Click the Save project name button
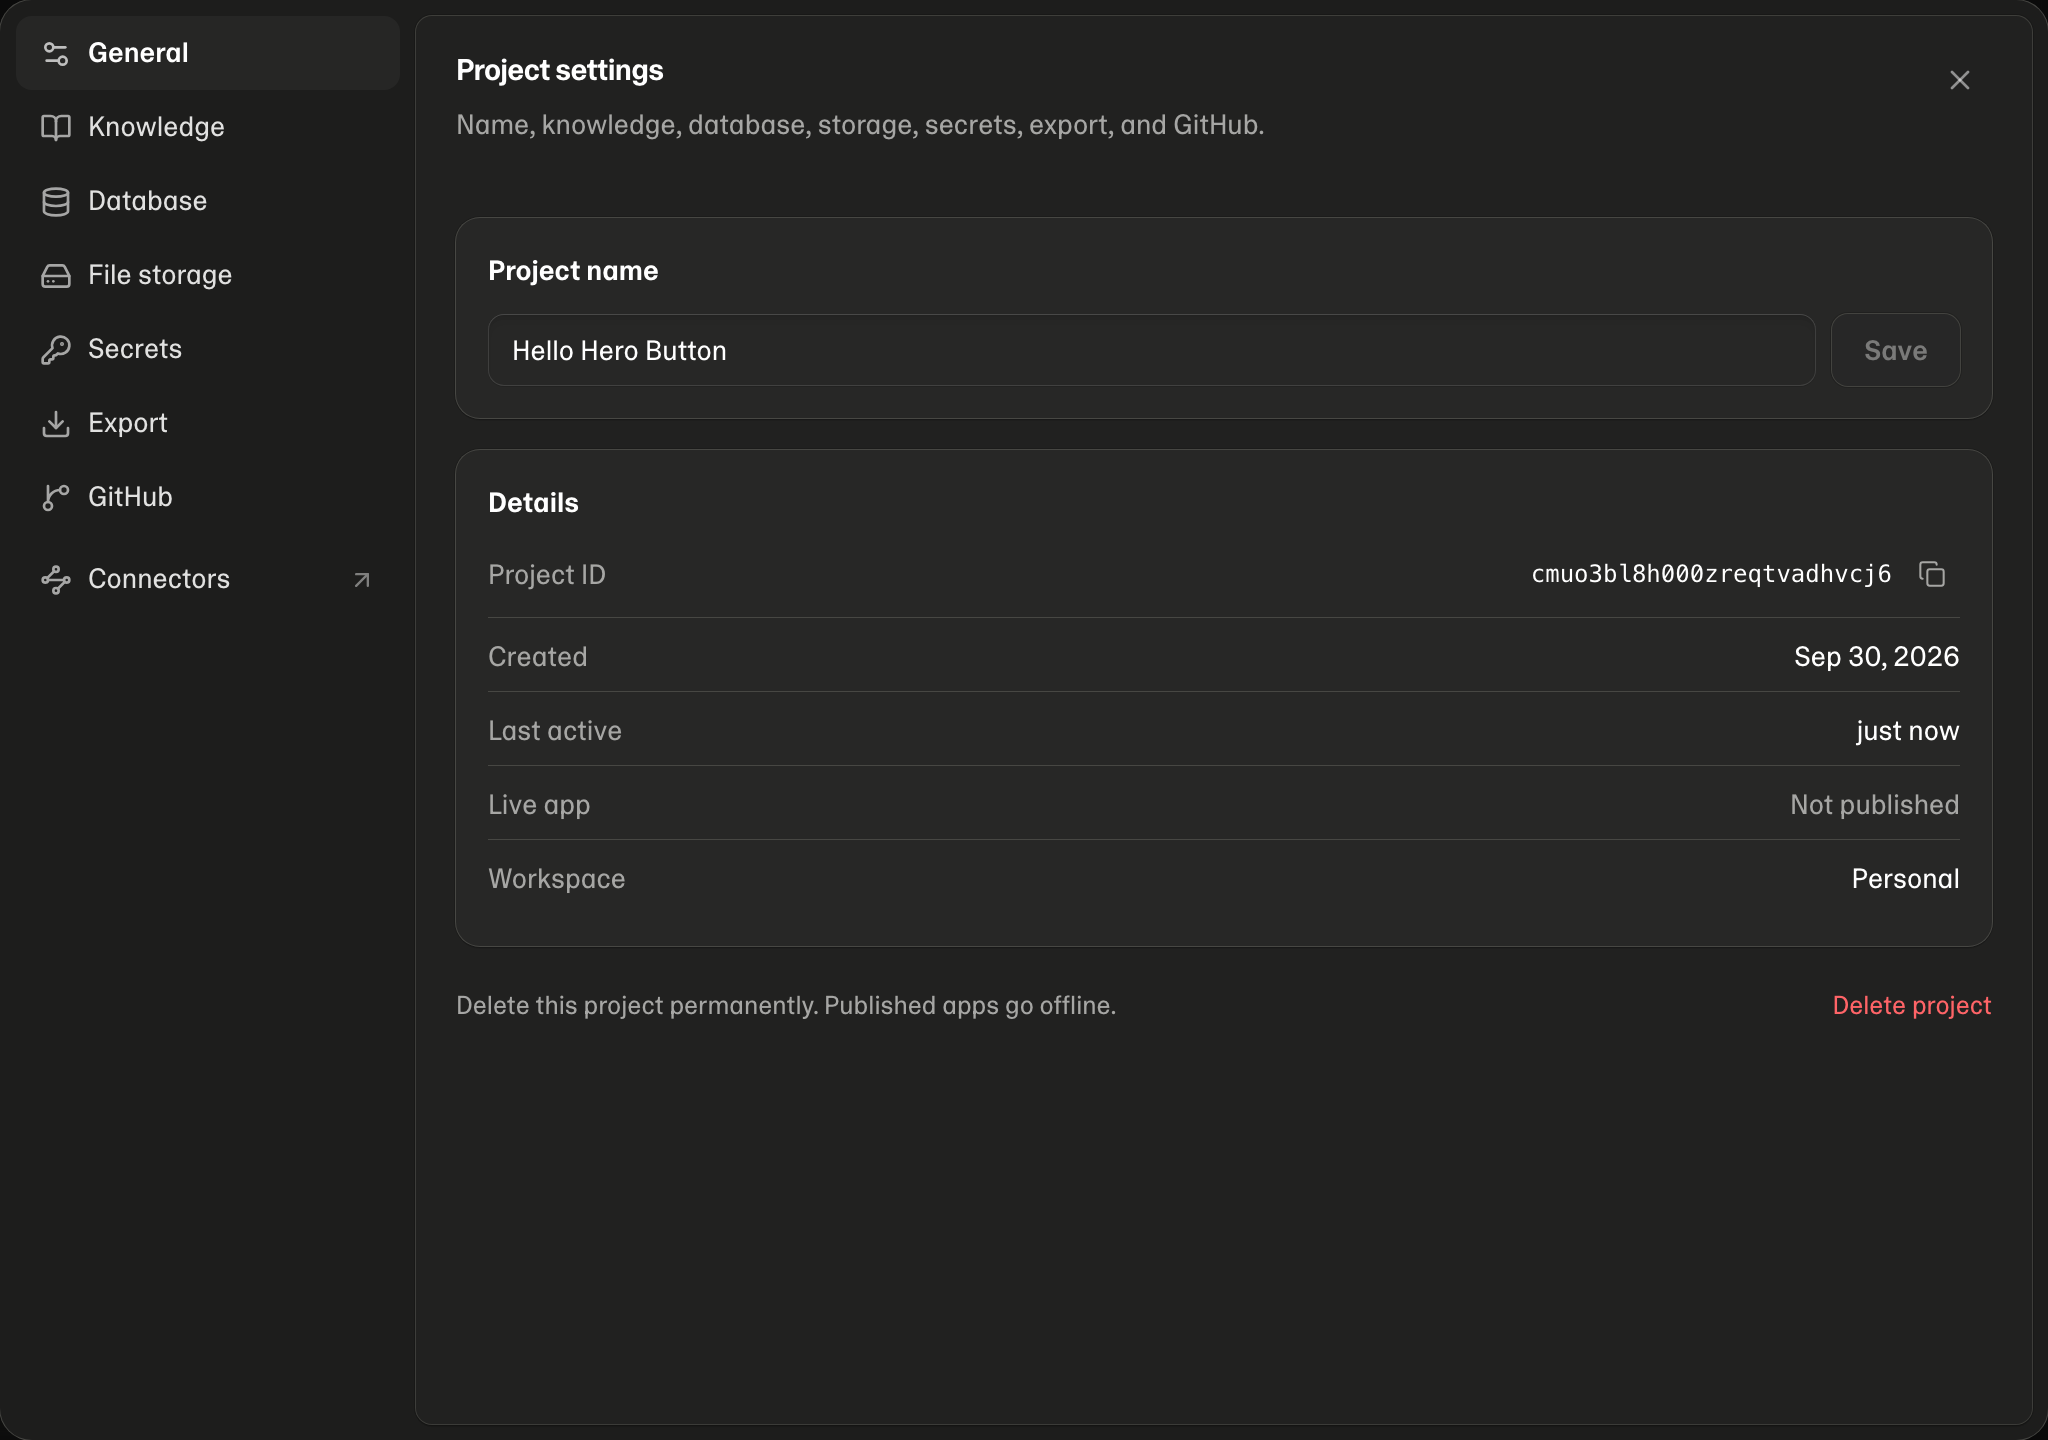Viewport: 2048px width, 1440px height. click(1895, 350)
